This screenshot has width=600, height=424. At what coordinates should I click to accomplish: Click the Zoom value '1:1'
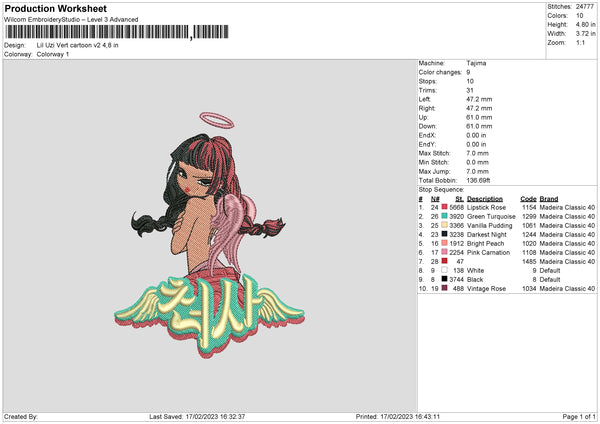pyautogui.click(x=580, y=42)
